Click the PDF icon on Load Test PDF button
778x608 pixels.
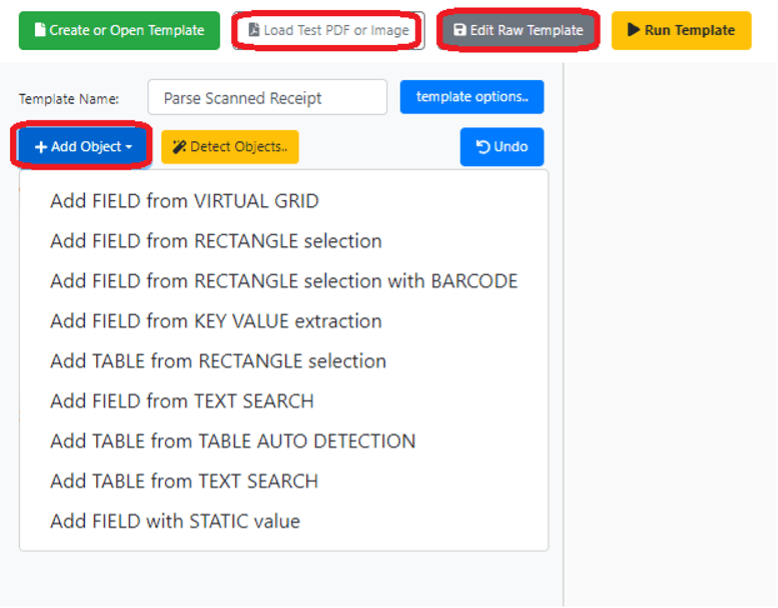click(x=254, y=31)
